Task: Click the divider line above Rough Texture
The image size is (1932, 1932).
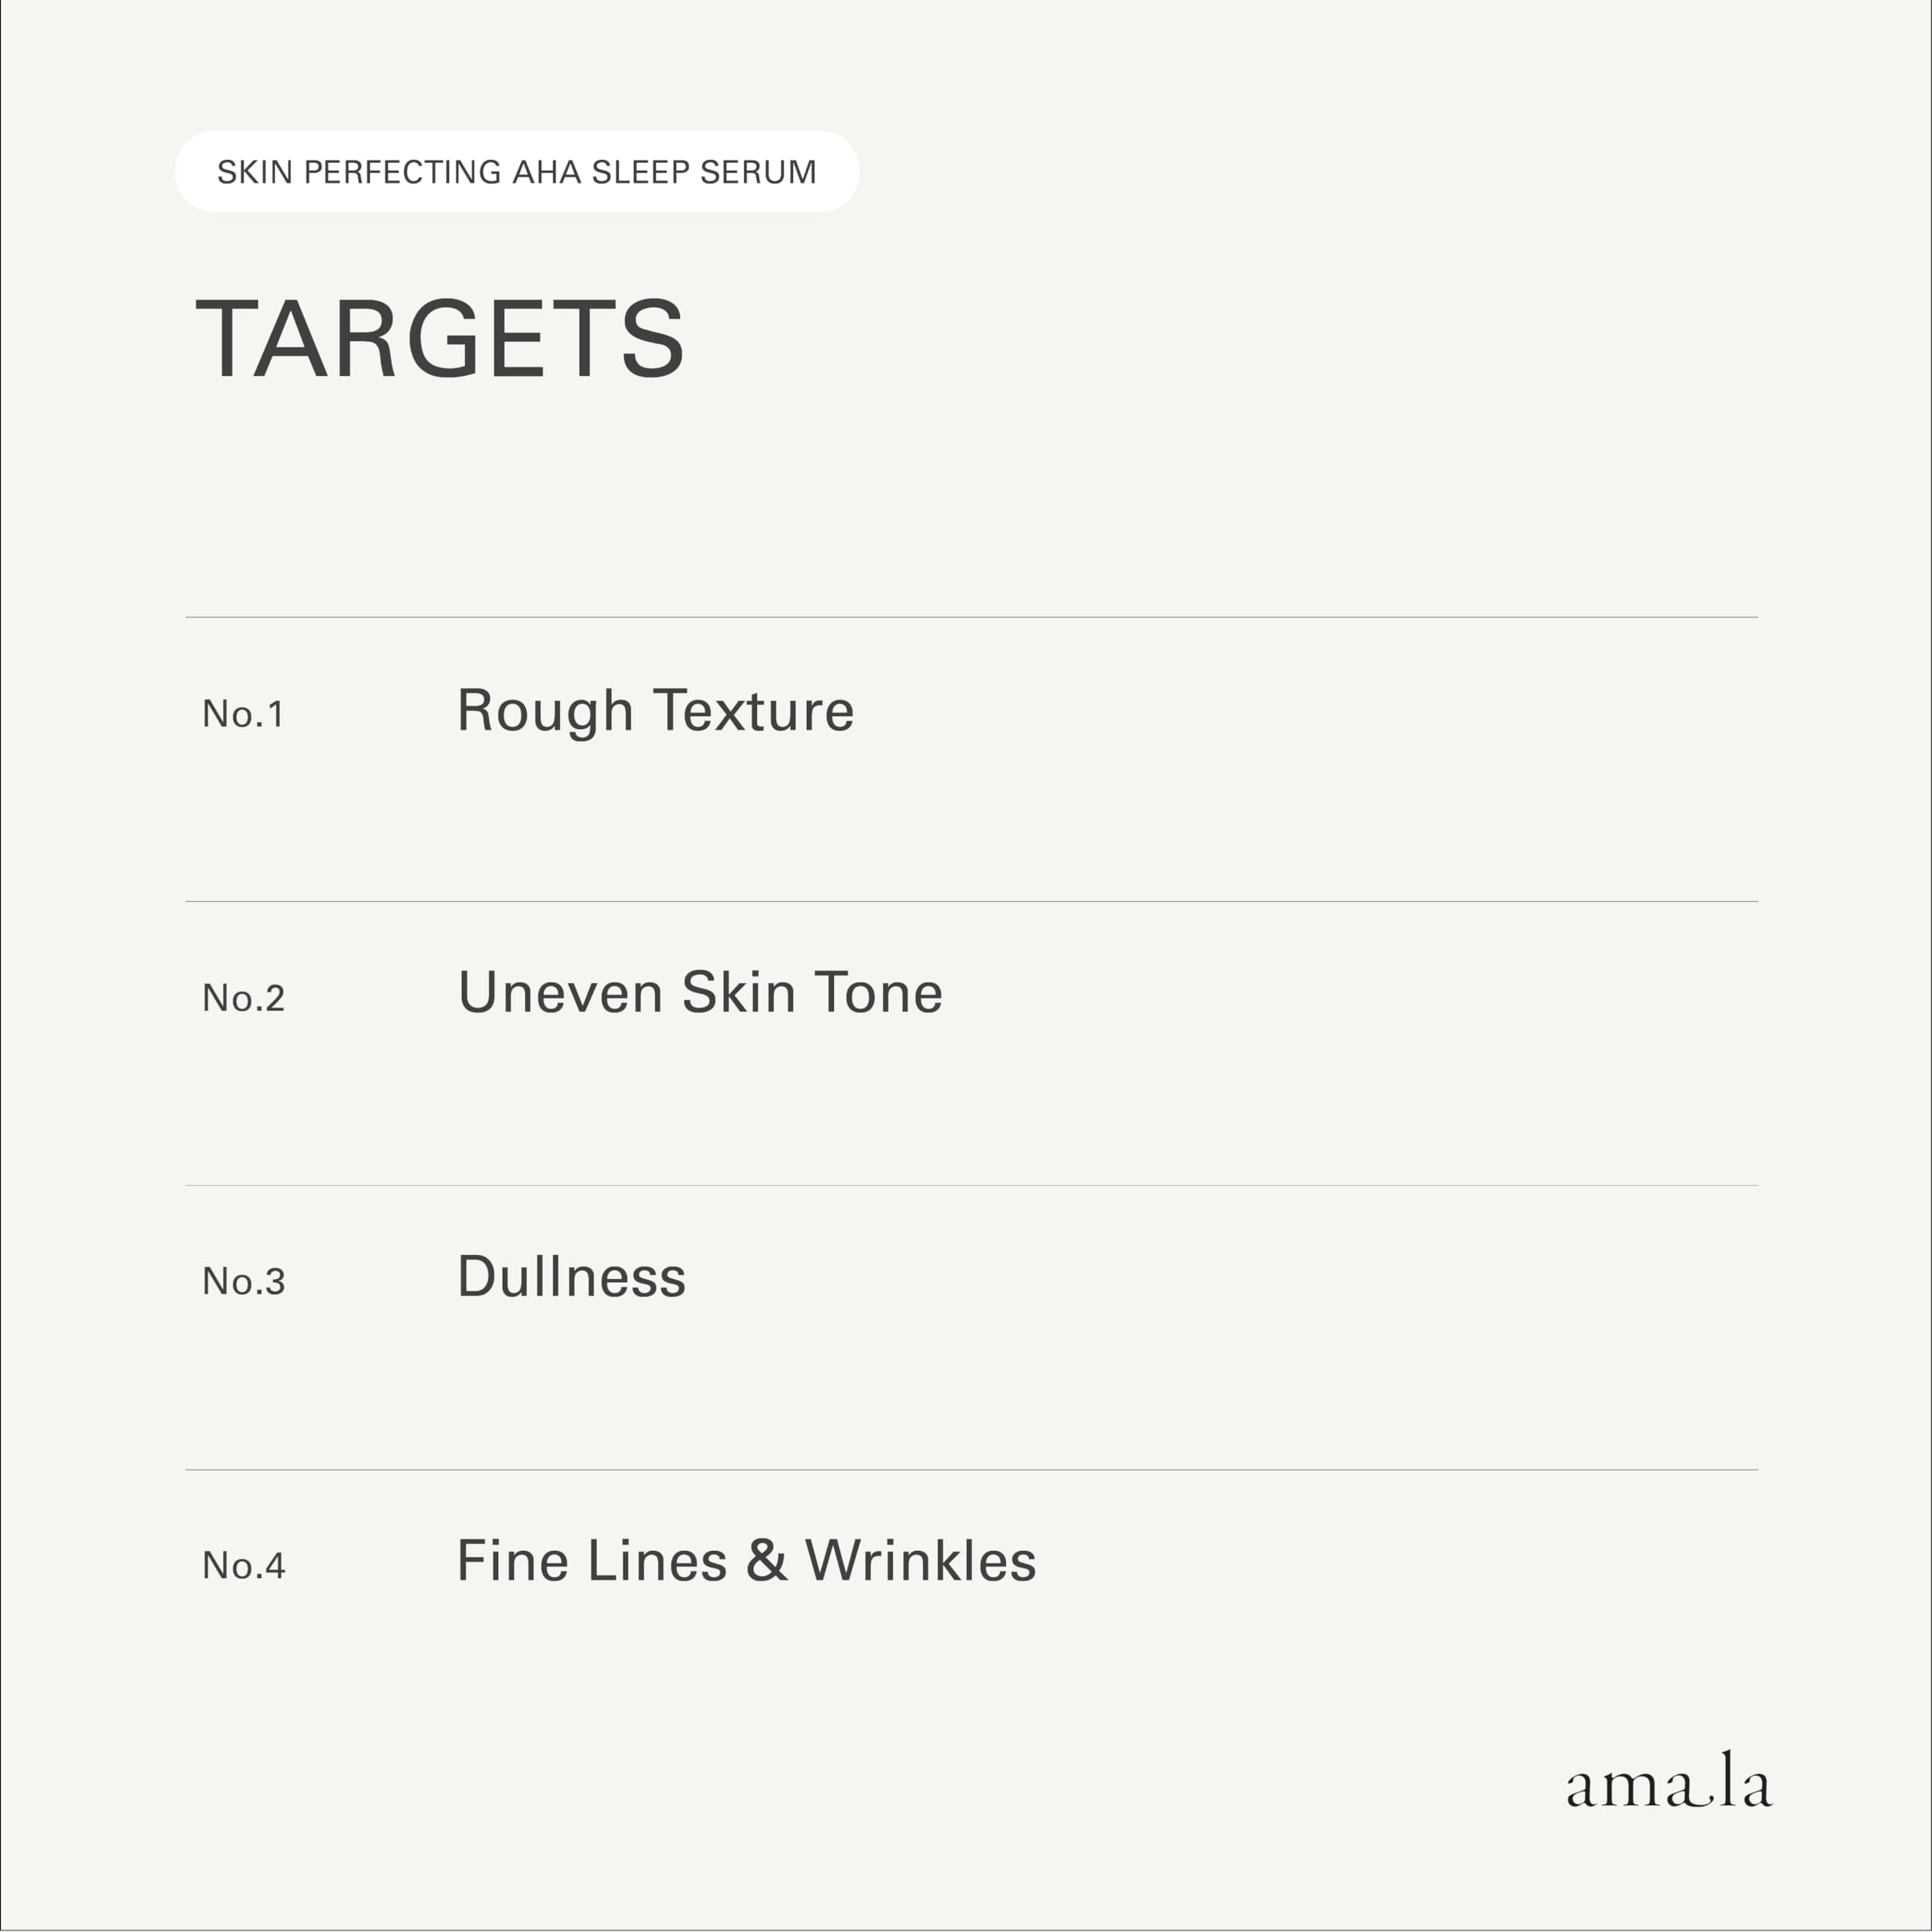Action: [x=970, y=617]
